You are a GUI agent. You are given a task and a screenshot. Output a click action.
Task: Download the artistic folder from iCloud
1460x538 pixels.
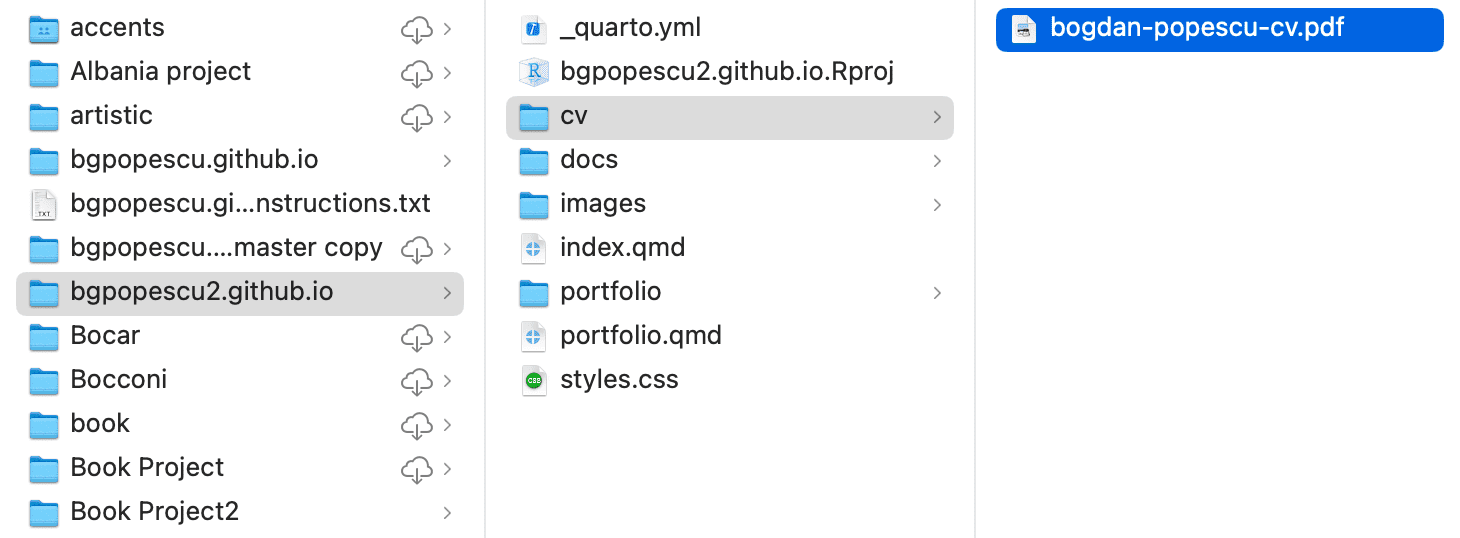[416, 117]
